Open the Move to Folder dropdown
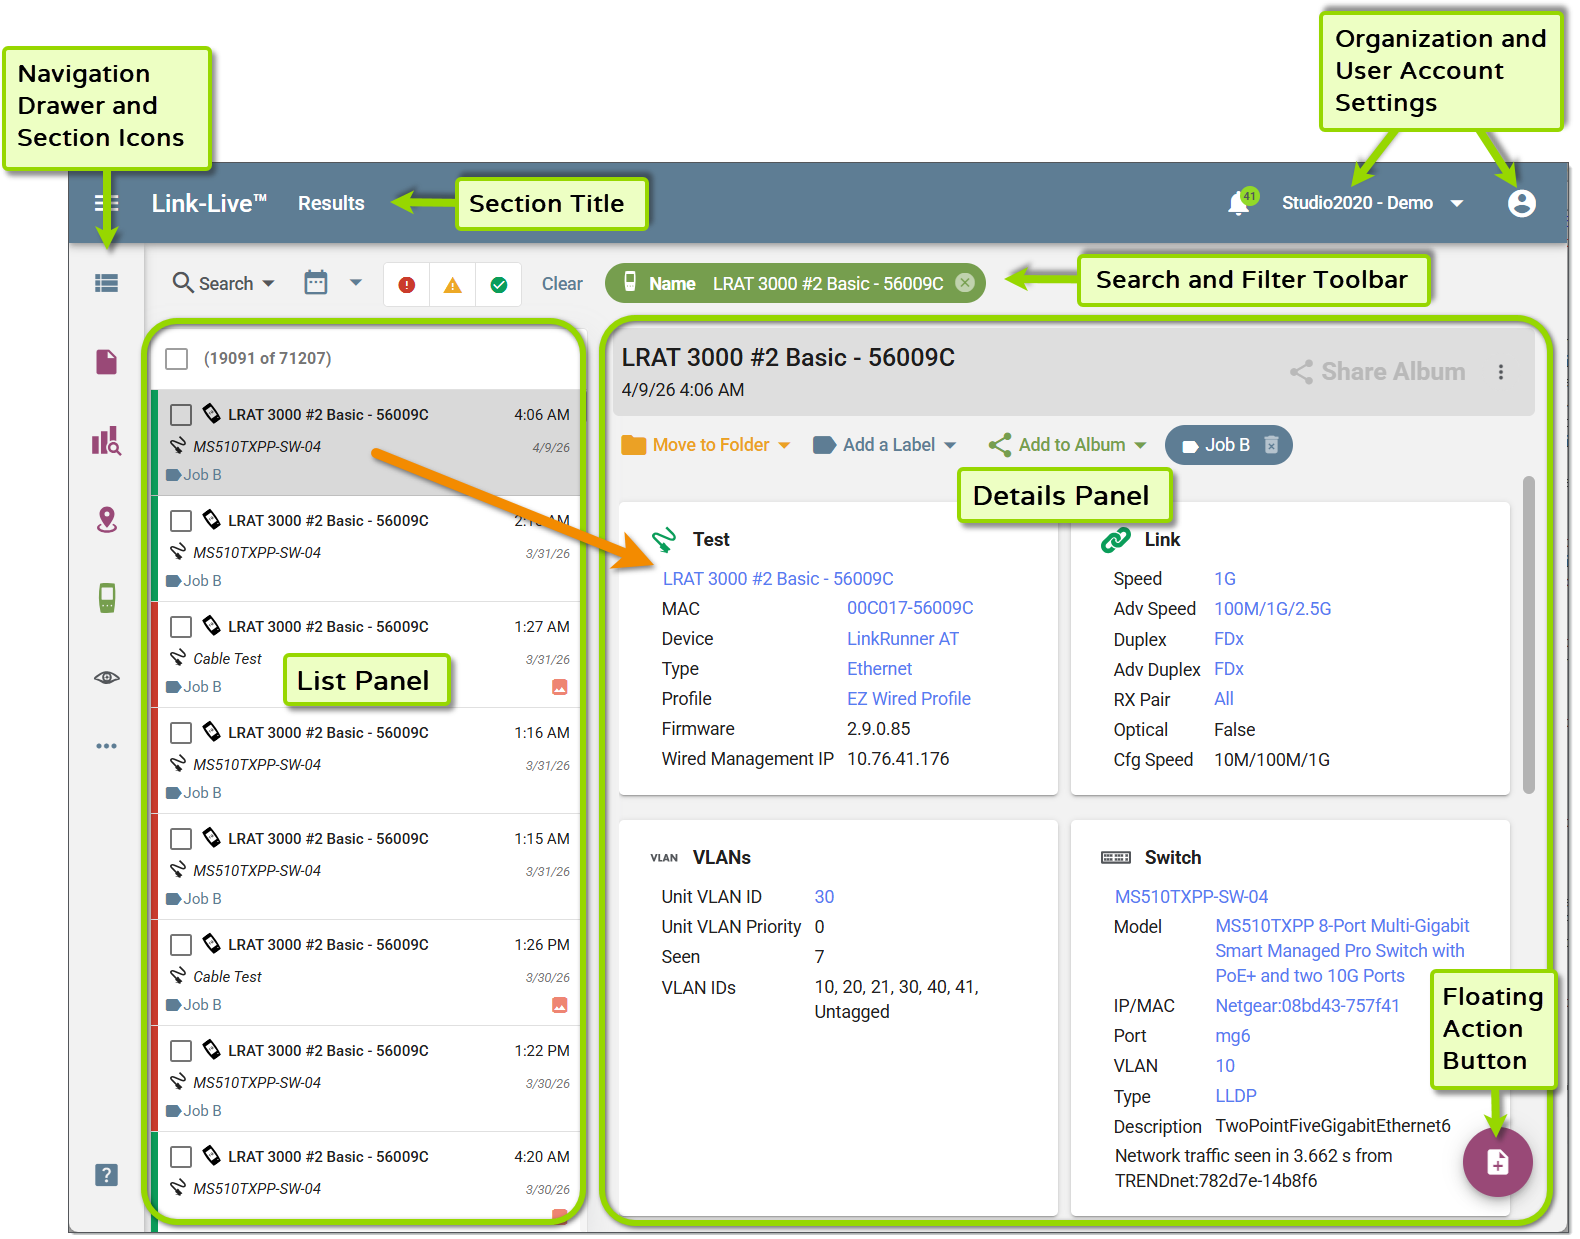Image resolution: width=1580 pixels, height=1239 pixels. click(x=706, y=445)
